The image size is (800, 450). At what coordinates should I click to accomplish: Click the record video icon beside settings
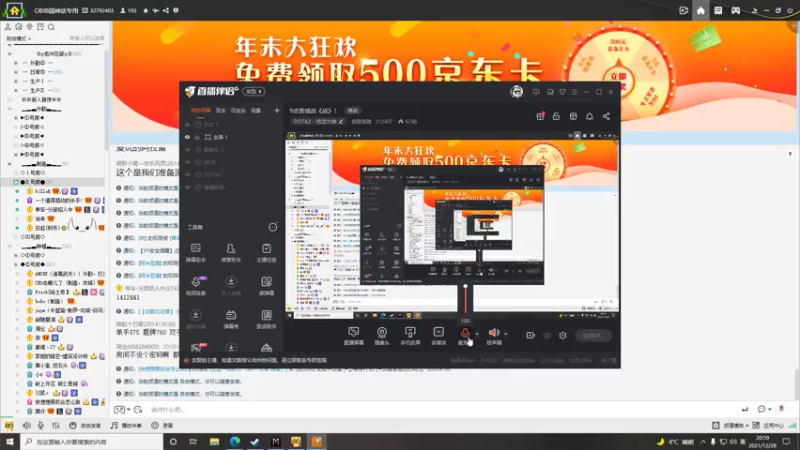coord(530,335)
